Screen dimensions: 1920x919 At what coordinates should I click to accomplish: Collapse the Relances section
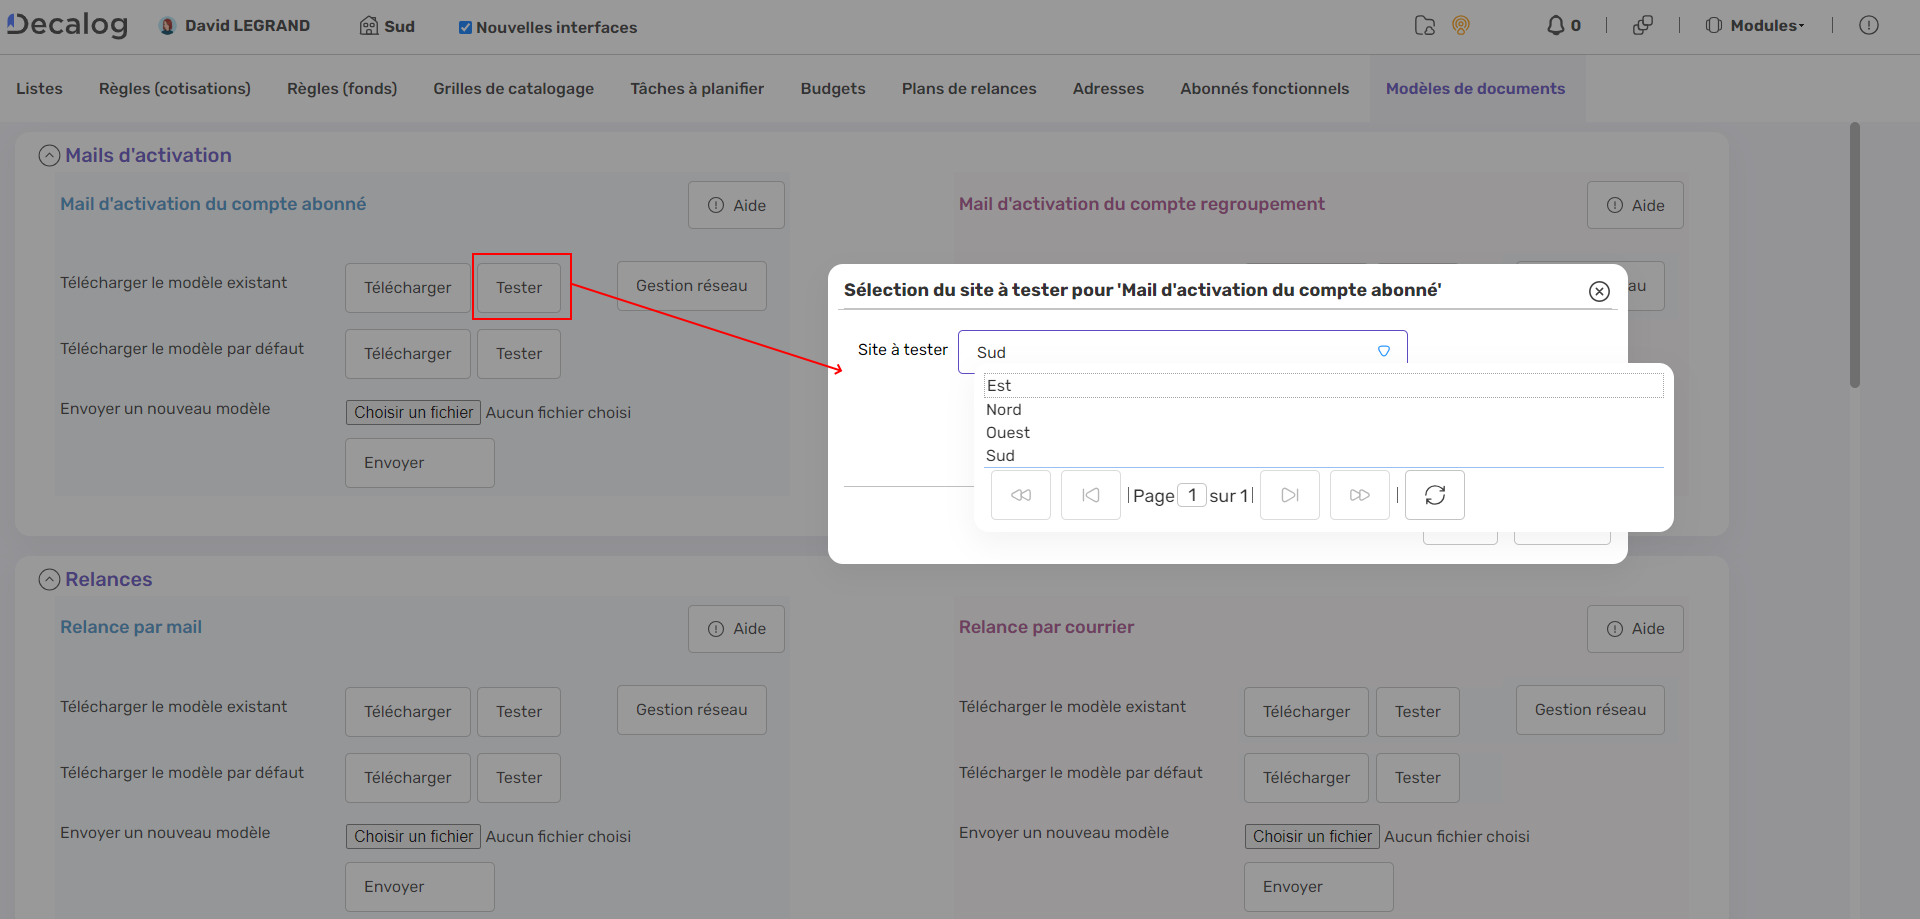[x=49, y=580]
